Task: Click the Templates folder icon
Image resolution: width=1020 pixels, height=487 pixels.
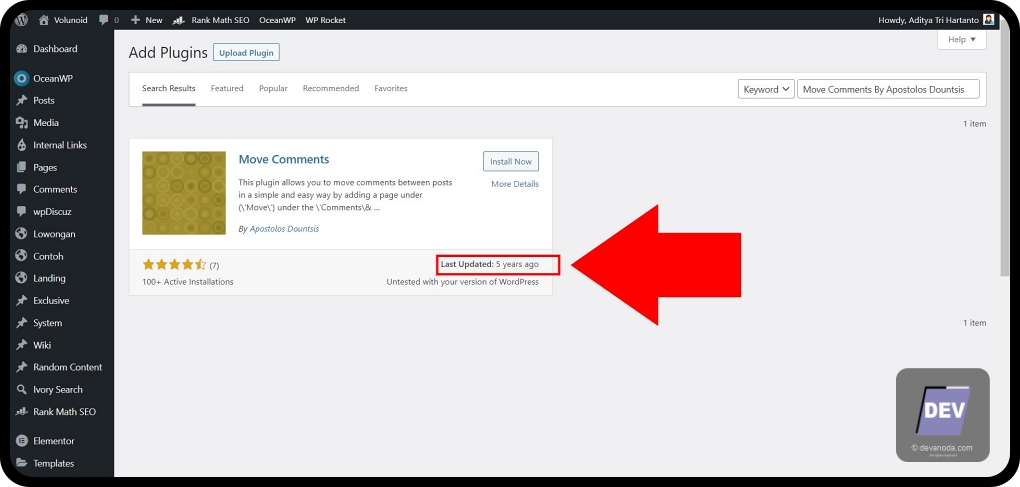Action: [x=22, y=463]
